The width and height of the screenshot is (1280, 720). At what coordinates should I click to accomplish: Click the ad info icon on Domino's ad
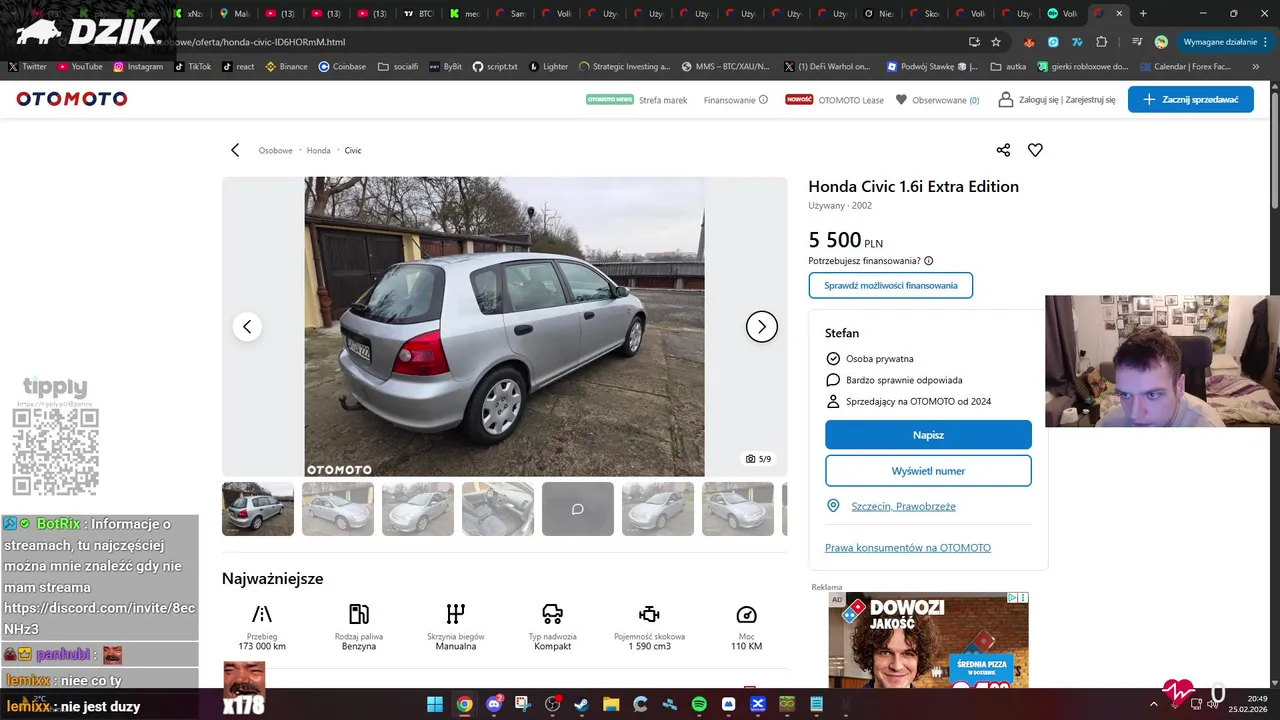[1012, 598]
